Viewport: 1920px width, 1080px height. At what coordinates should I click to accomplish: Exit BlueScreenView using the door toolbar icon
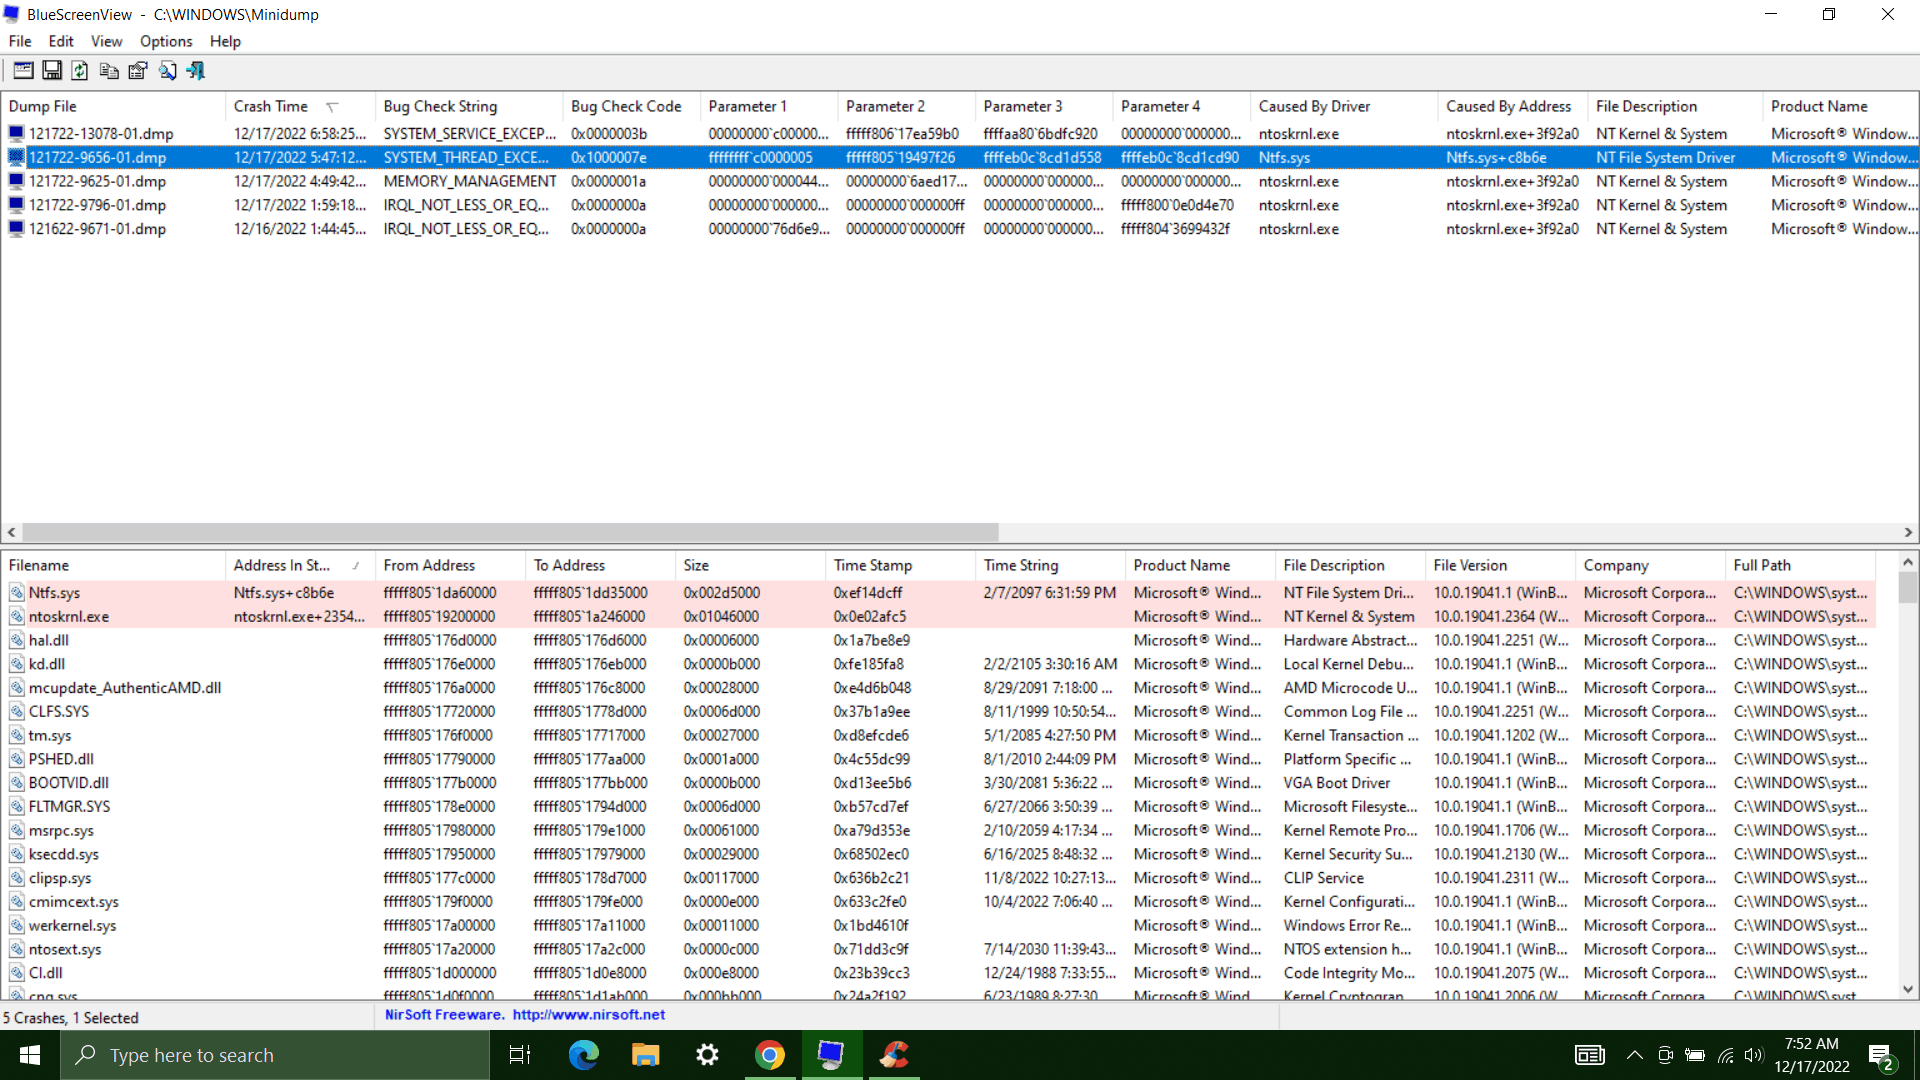195,70
